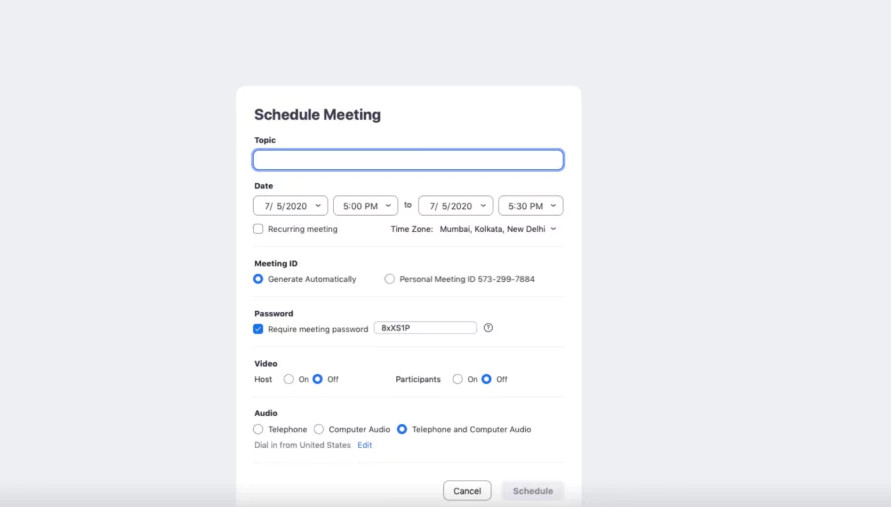The image size is (891, 507).
Task: Set Host video to Off
Action: (x=318, y=379)
